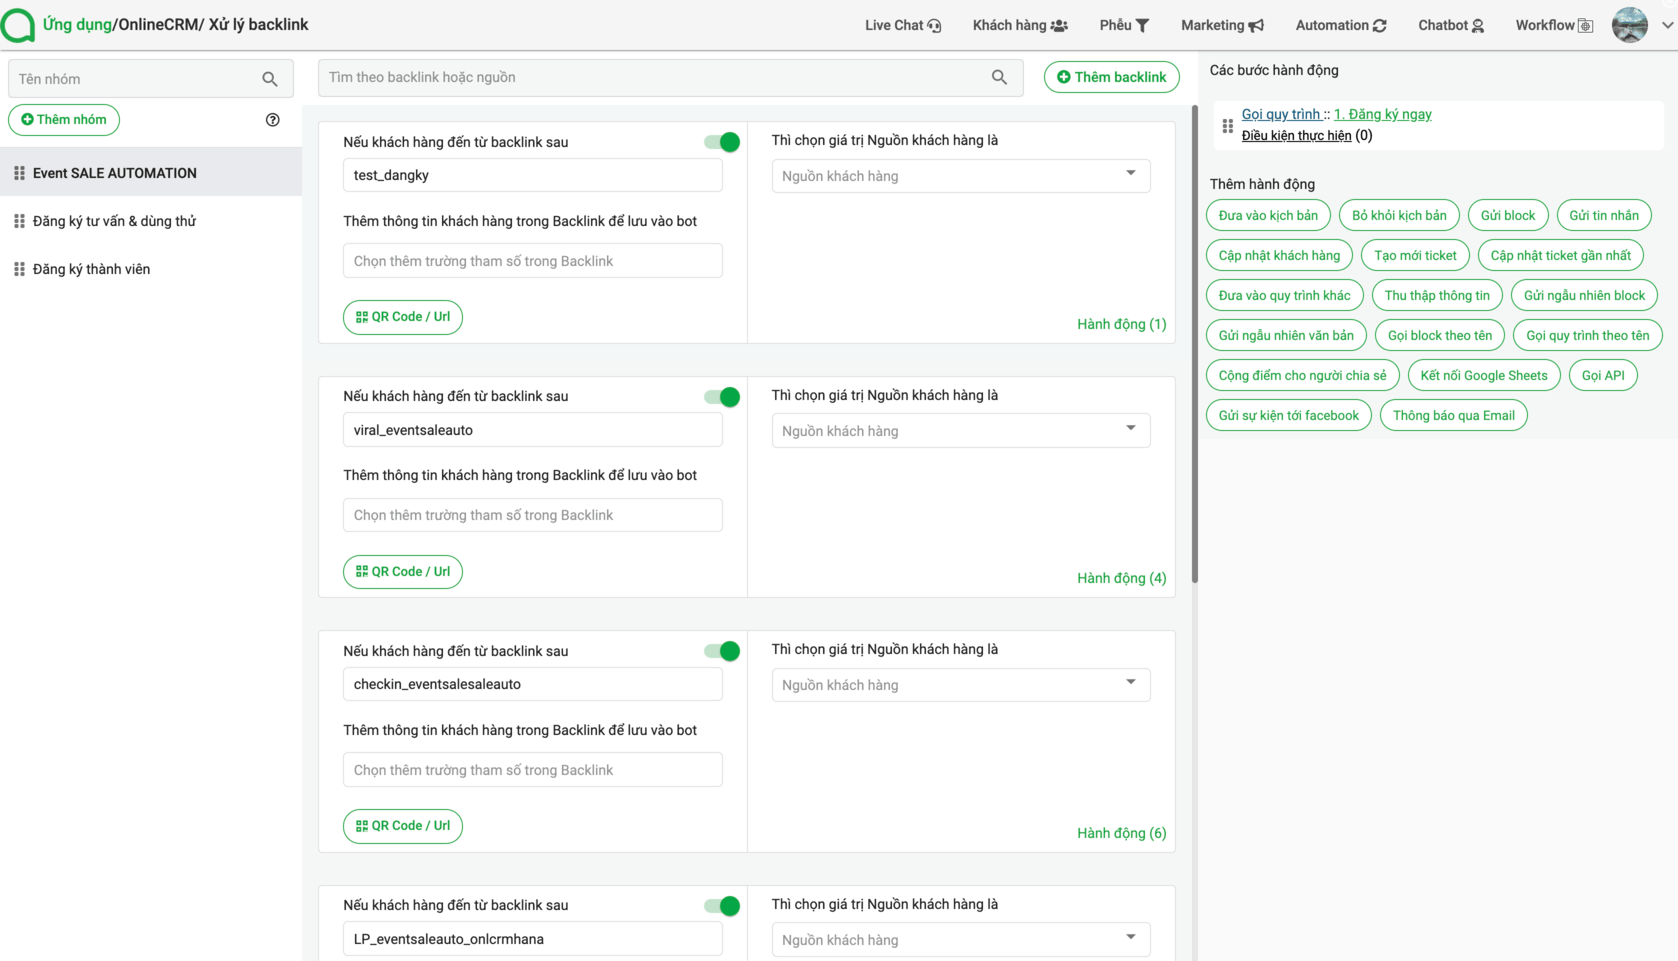Open the Automation menu
Screen dimensions: 1678x961
click(x=1340, y=25)
